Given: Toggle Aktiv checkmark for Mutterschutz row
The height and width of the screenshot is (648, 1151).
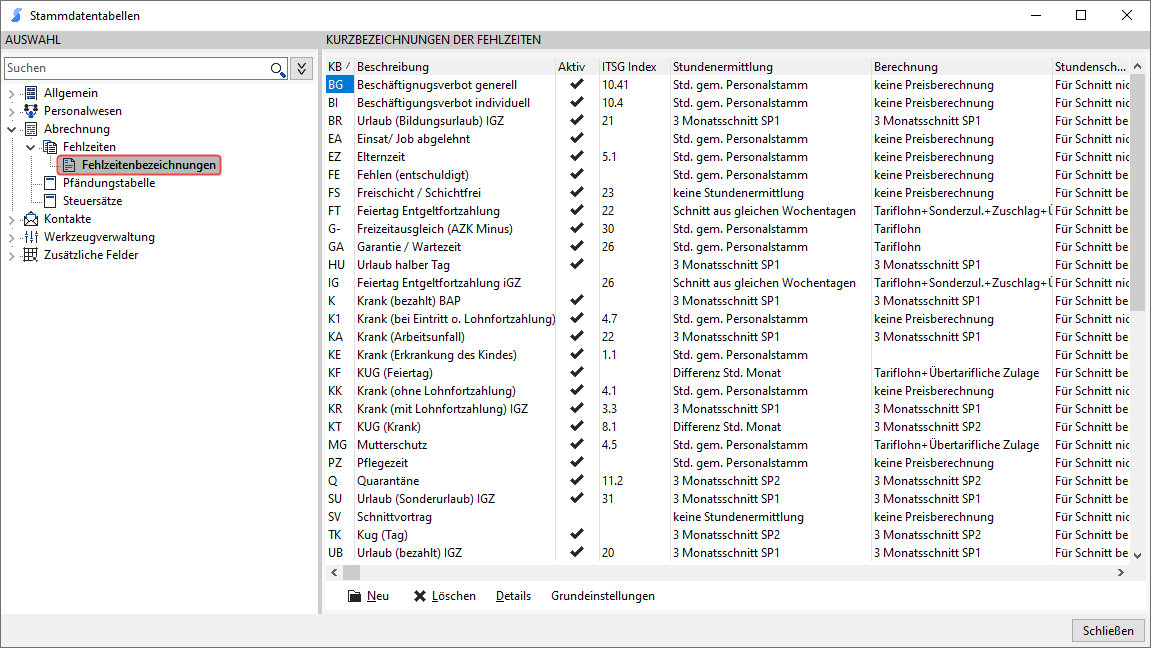Looking at the screenshot, I should (x=577, y=444).
